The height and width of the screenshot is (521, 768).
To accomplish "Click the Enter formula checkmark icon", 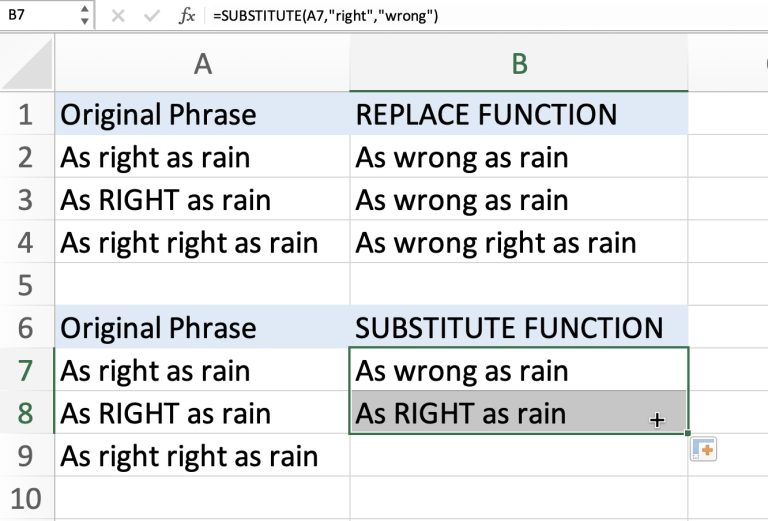I will pyautogui.click(x=151, y=16).
